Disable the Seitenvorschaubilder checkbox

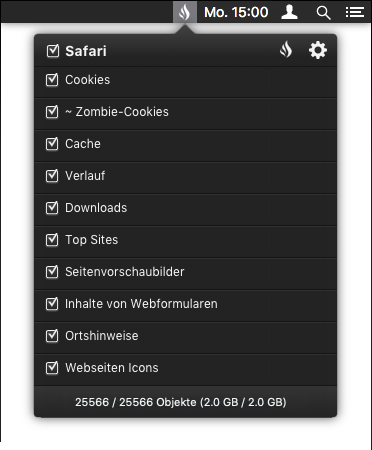click(x=52, y=272)
